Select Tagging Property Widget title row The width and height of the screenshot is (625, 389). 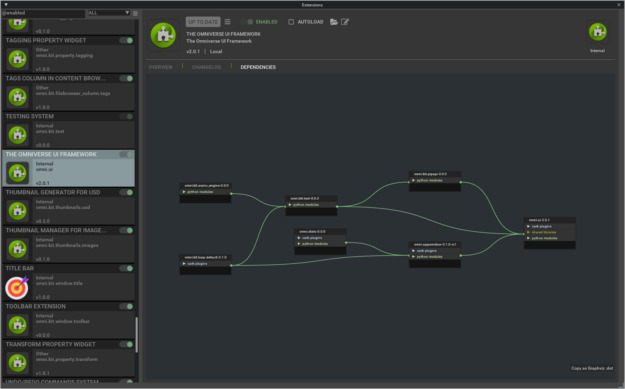pyautogui.click(x=69, y=40)
